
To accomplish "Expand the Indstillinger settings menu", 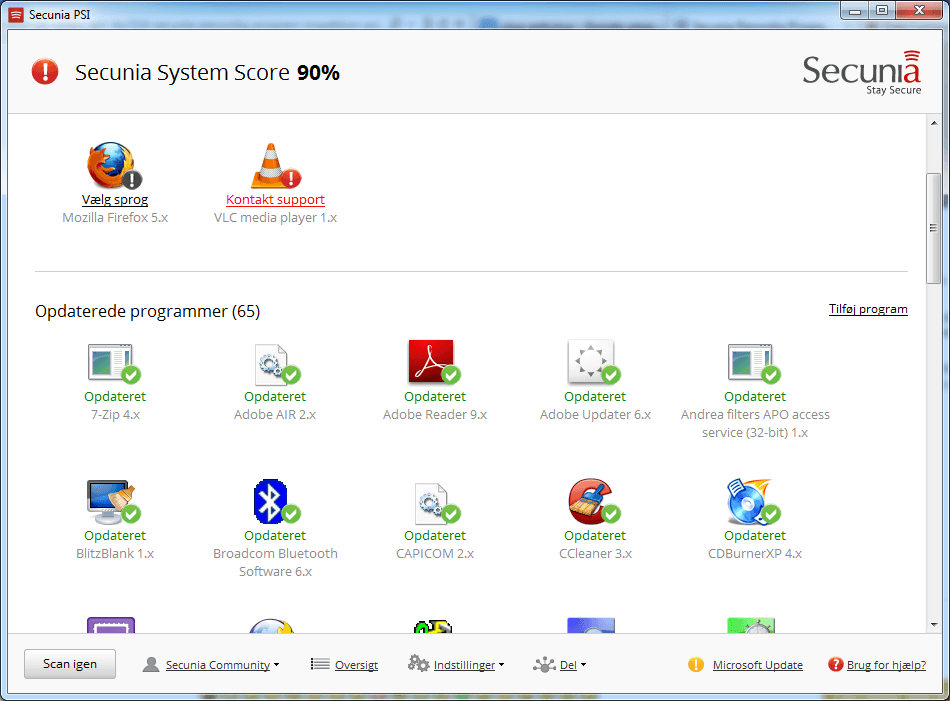I will (x=464, y=665).
